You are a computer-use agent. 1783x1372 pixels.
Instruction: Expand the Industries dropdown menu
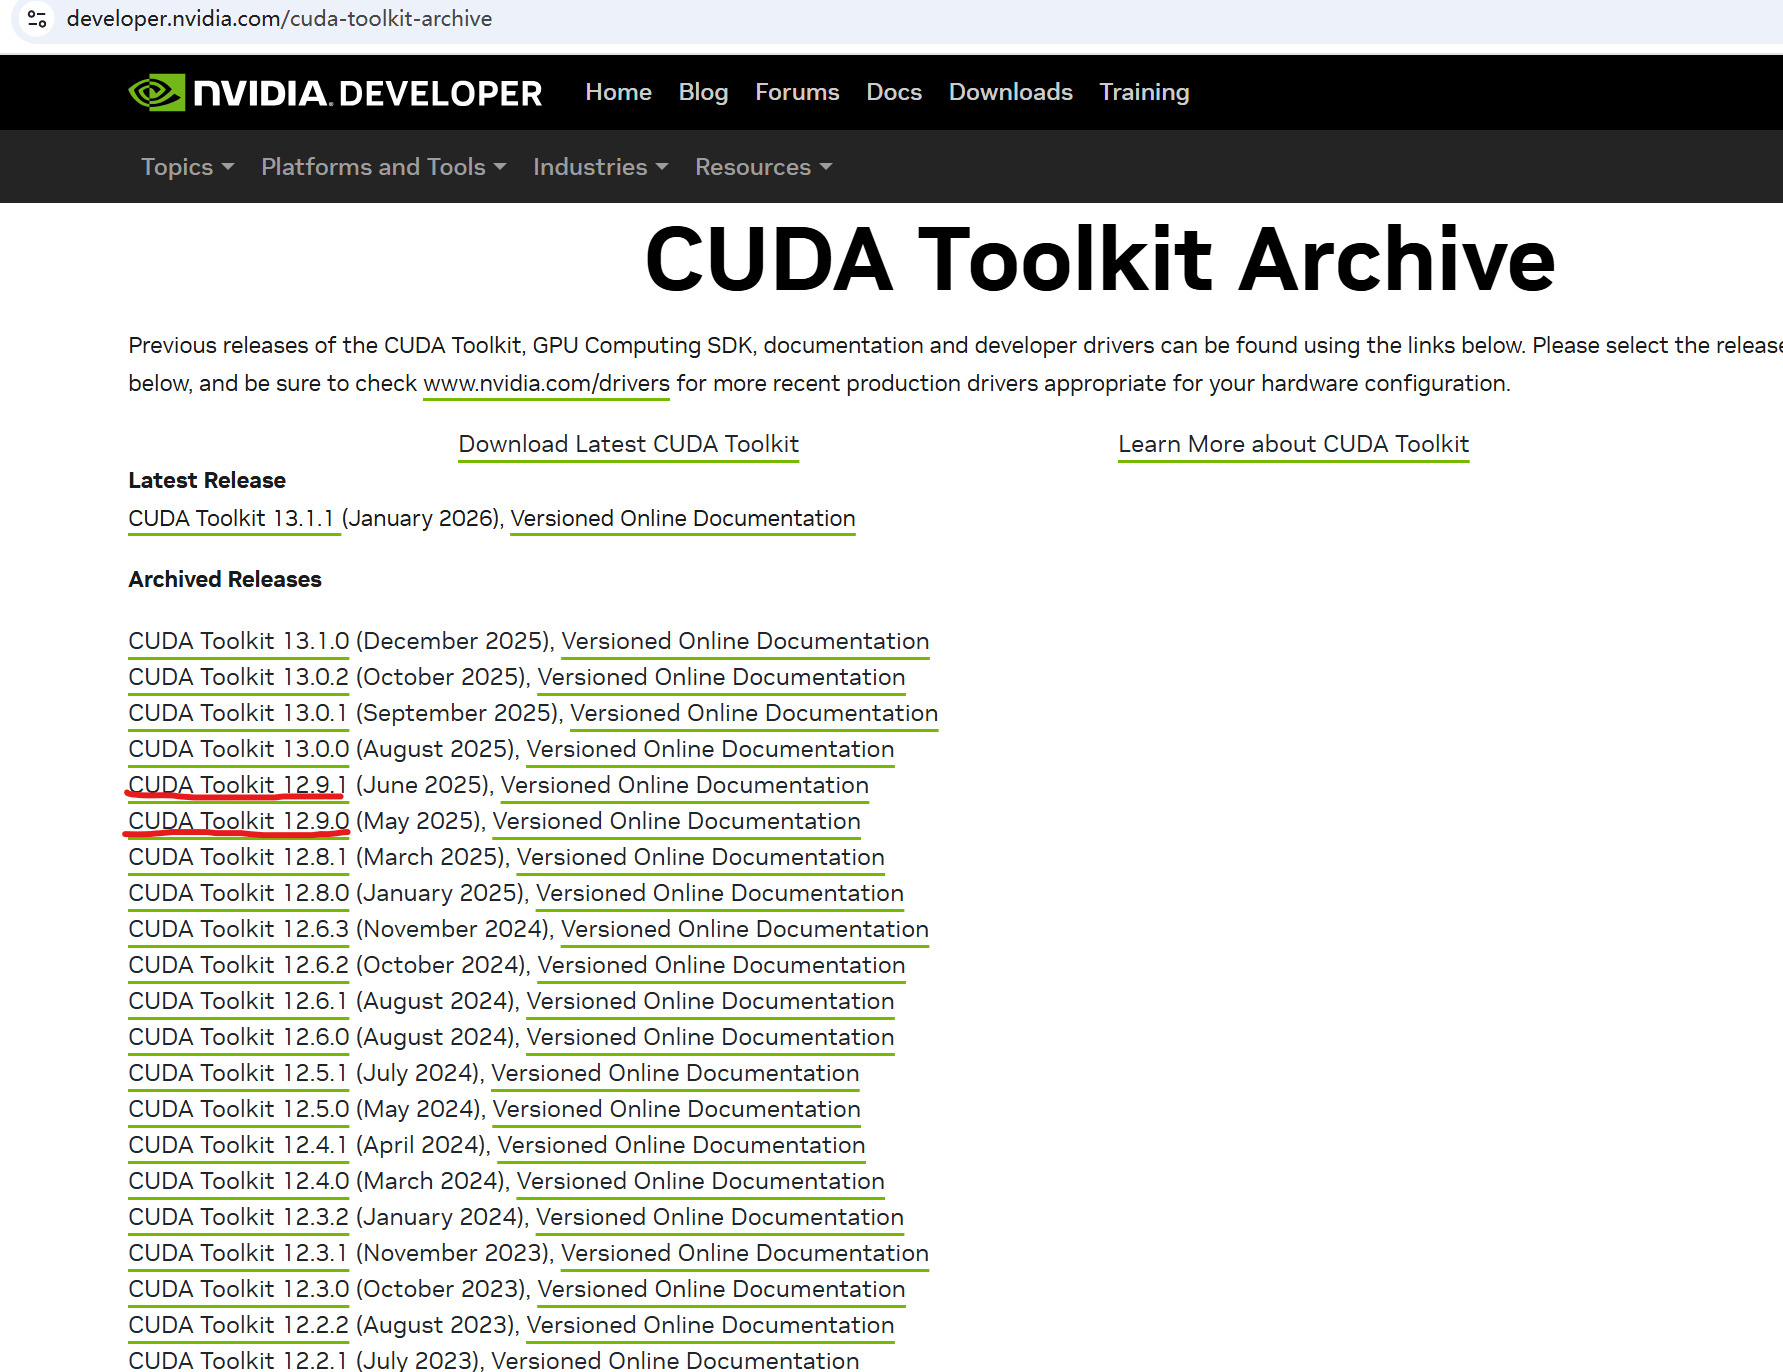click(600, 167)
